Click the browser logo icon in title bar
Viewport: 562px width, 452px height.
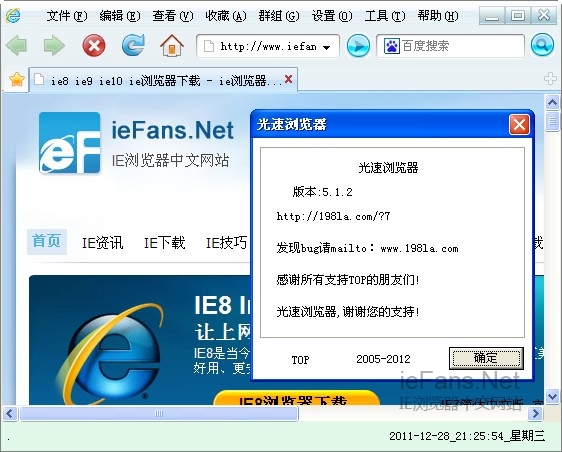tap(13, 15)
